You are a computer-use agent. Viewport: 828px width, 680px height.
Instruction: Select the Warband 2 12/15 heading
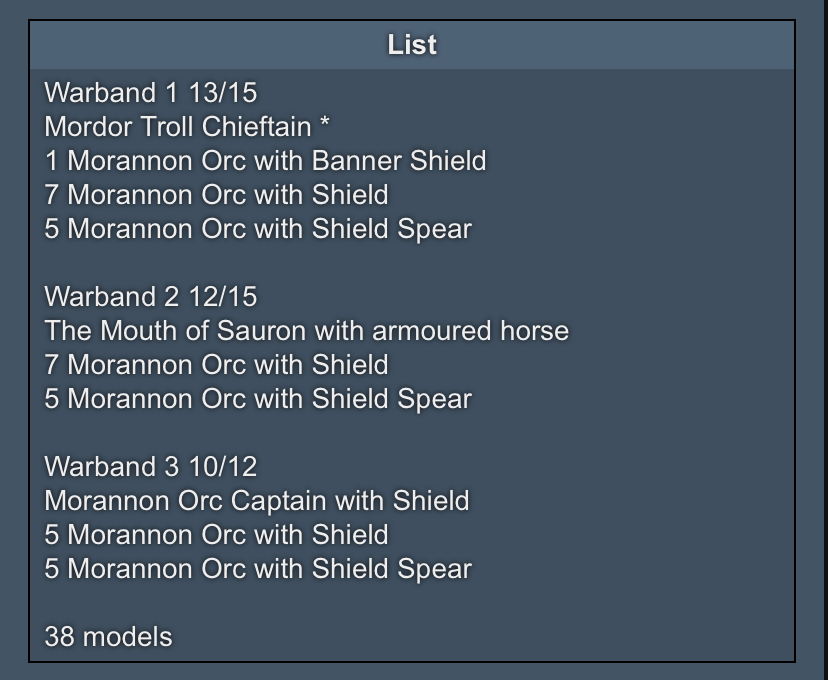tap(151, 297)
